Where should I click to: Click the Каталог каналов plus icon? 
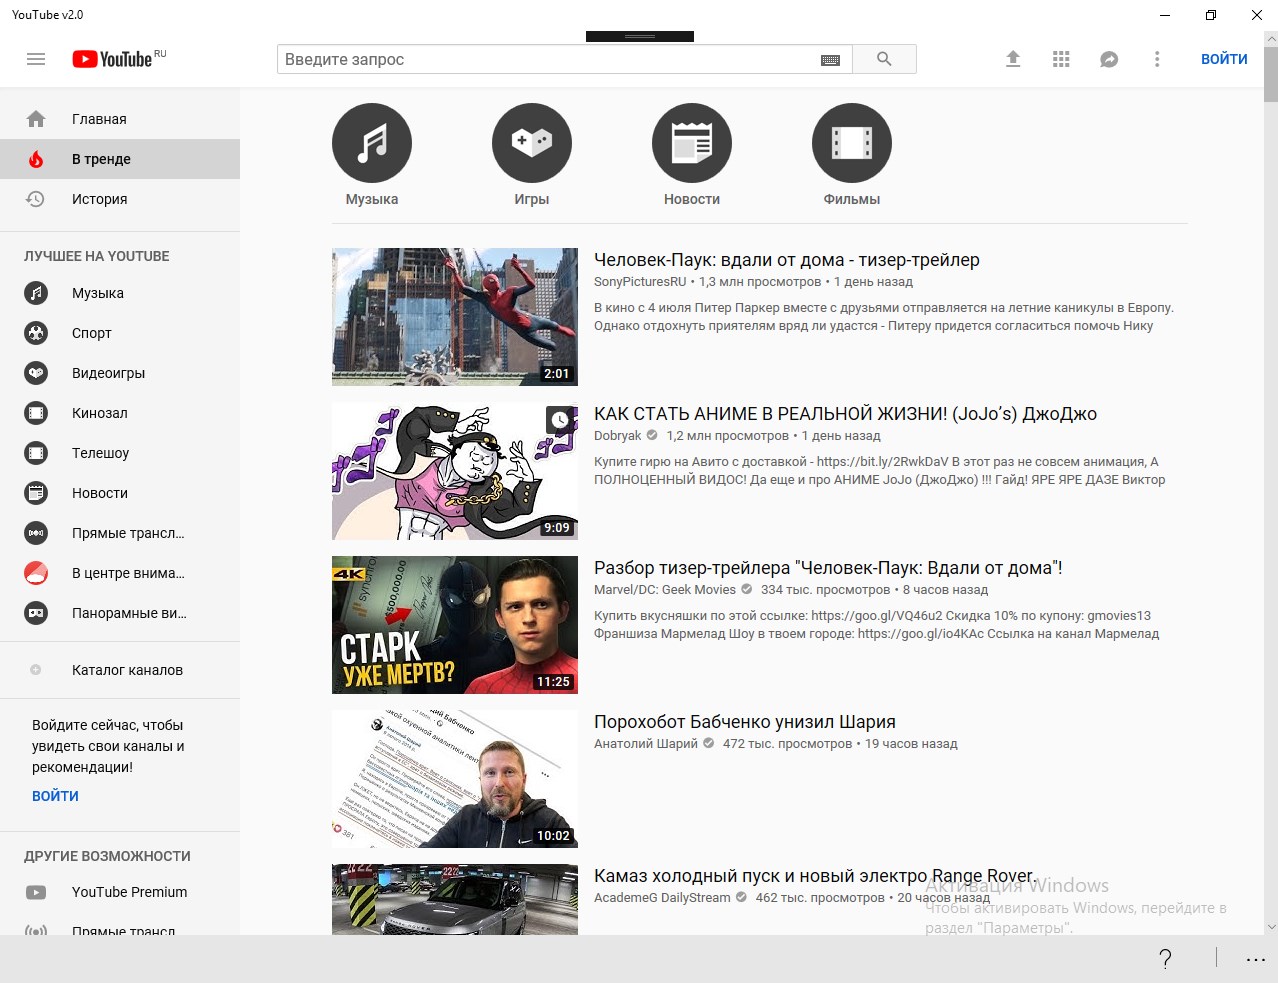pos(36,670)
